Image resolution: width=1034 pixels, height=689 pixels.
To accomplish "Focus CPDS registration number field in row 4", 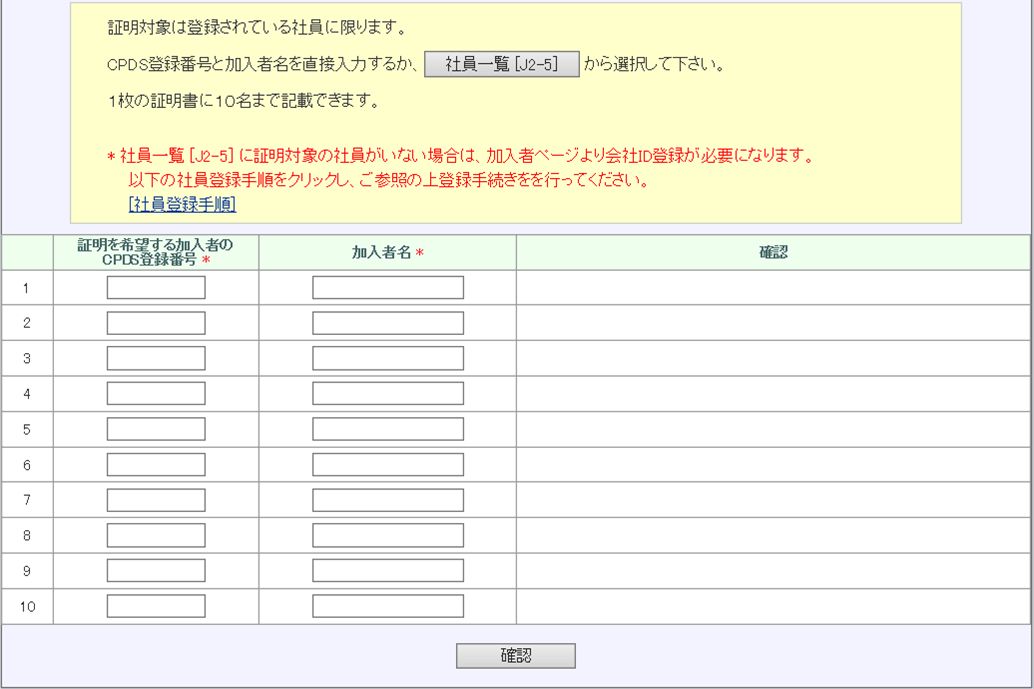I will (156, 394).
